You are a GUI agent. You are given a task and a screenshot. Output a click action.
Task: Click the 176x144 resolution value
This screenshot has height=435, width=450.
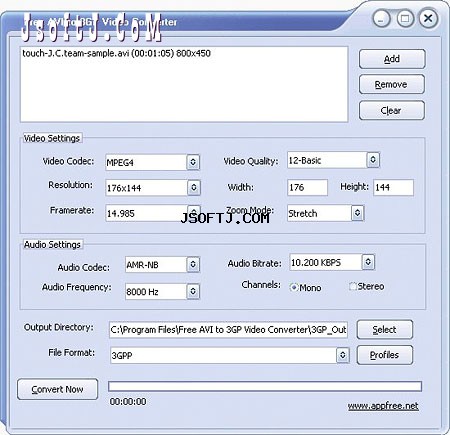[124, 188]
